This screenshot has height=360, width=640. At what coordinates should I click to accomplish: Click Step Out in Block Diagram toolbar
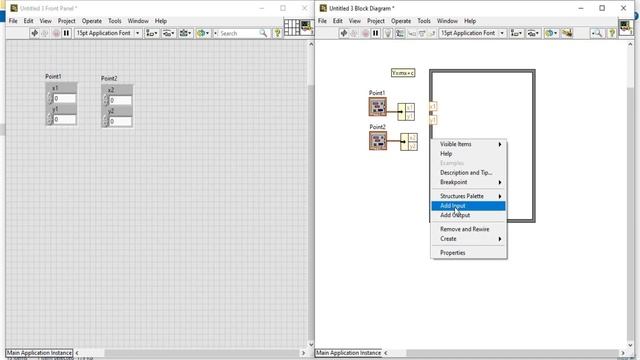[x=431, y=33]
